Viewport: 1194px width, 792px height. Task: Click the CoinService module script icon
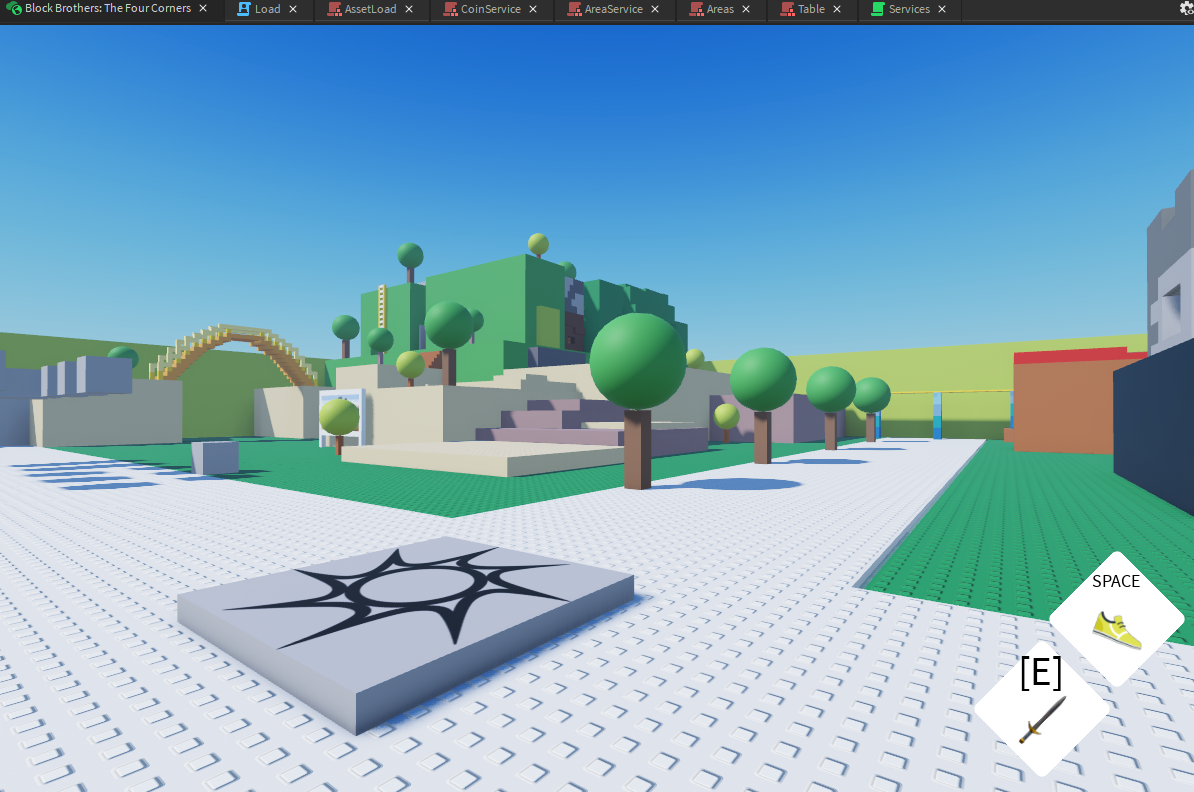point(450,9)
